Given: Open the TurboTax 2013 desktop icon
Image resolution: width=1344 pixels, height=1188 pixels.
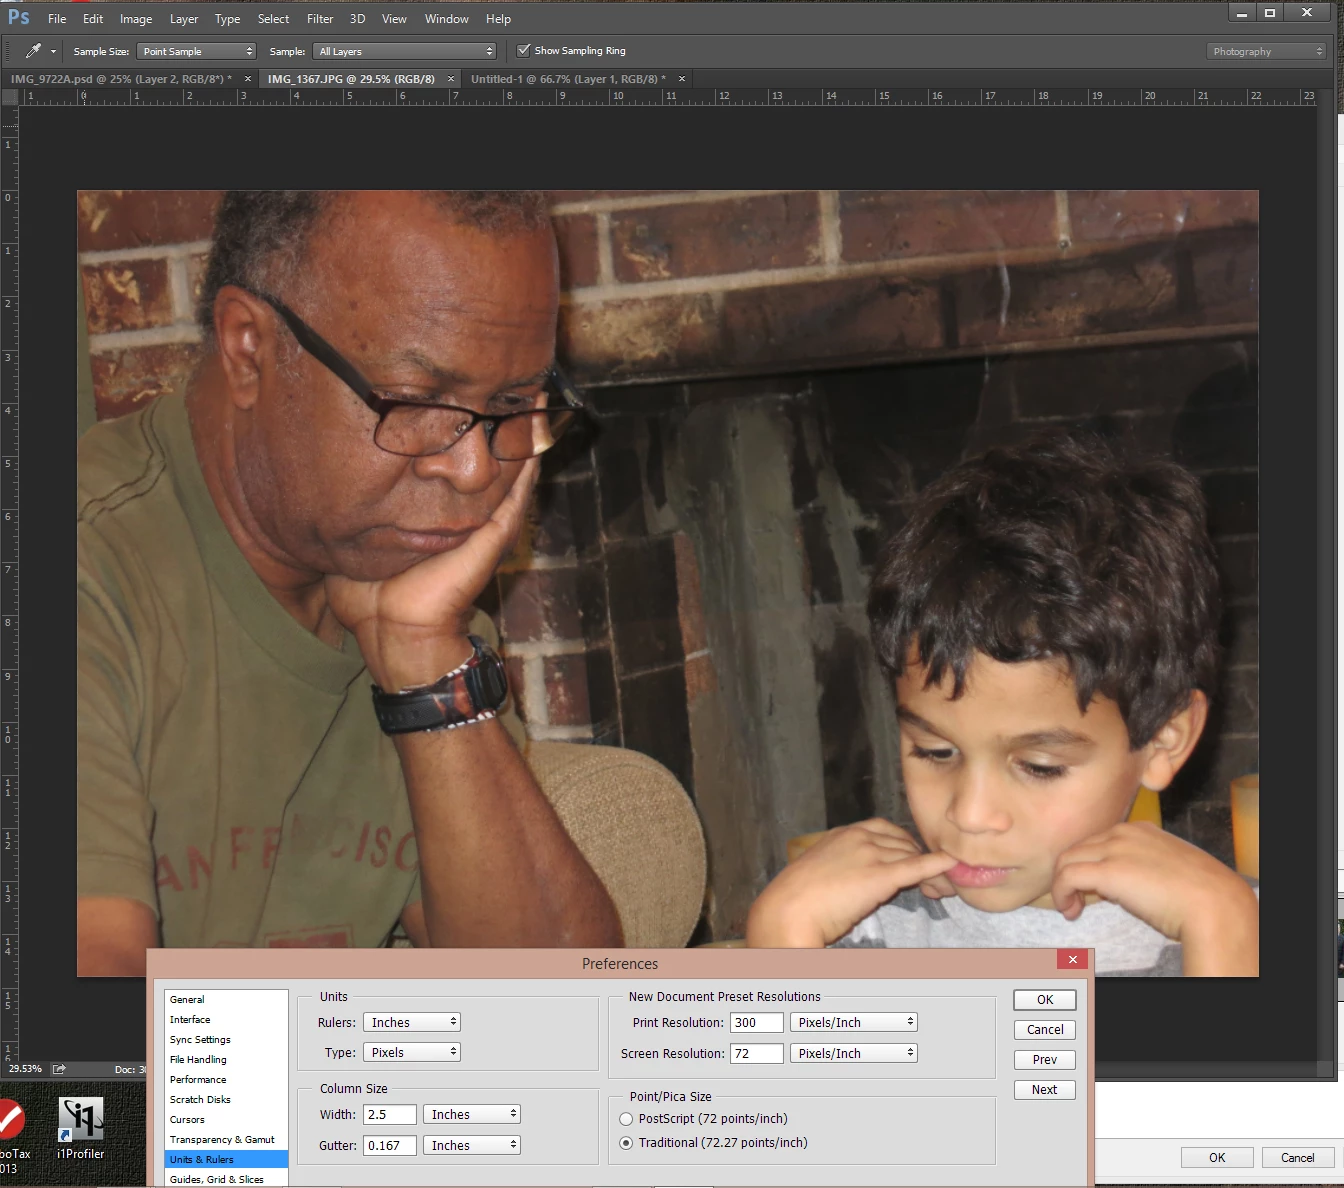Looking at the screenshot, I should 12,1135.
